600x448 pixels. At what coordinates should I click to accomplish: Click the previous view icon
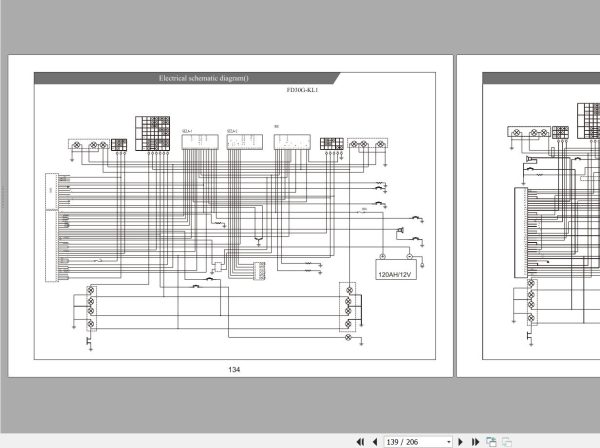[491, 442]
